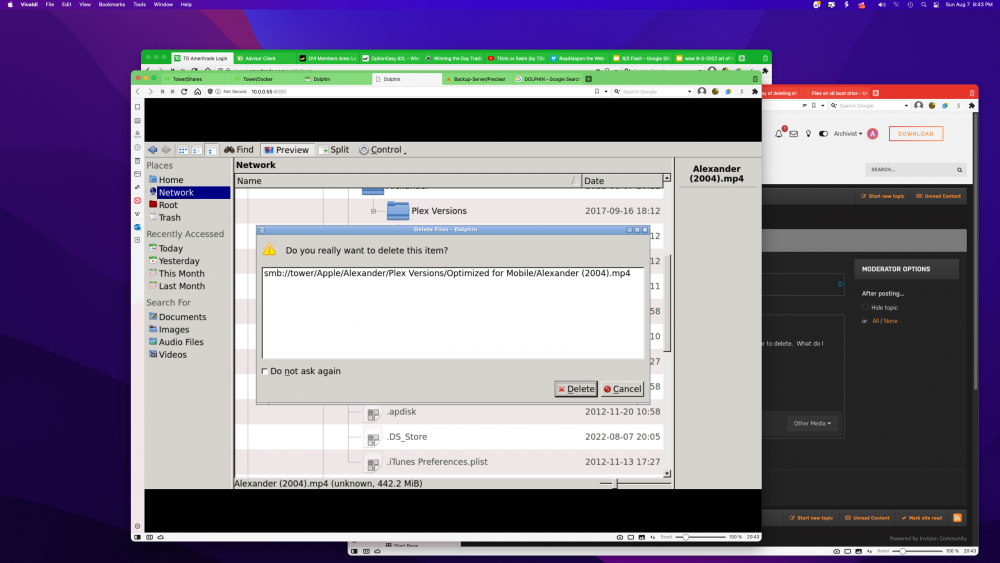Switch to TD Ameritrade Login tab in back window
The image size is (1000, 563).
(x=201, y=58)
